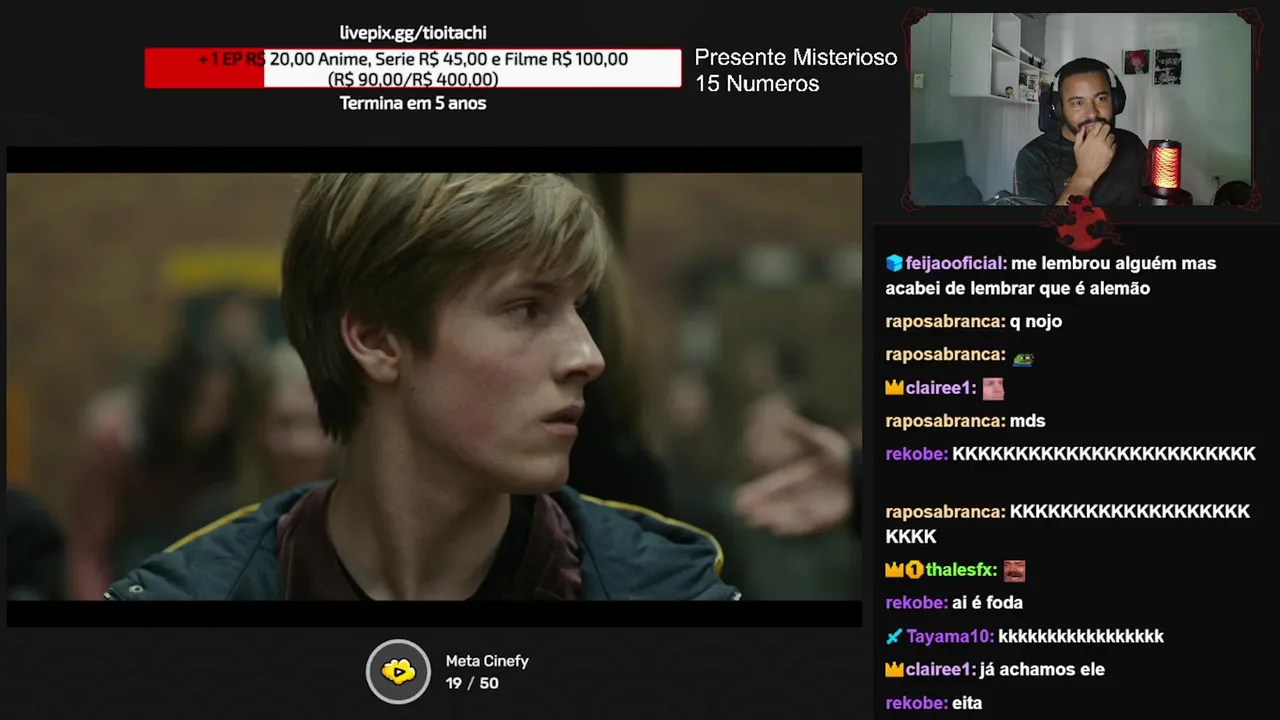Click username rekobe beside 'ai é foda'
Image resolution: width=1280 pixels, height=720 pixels.
pos(916,602)
